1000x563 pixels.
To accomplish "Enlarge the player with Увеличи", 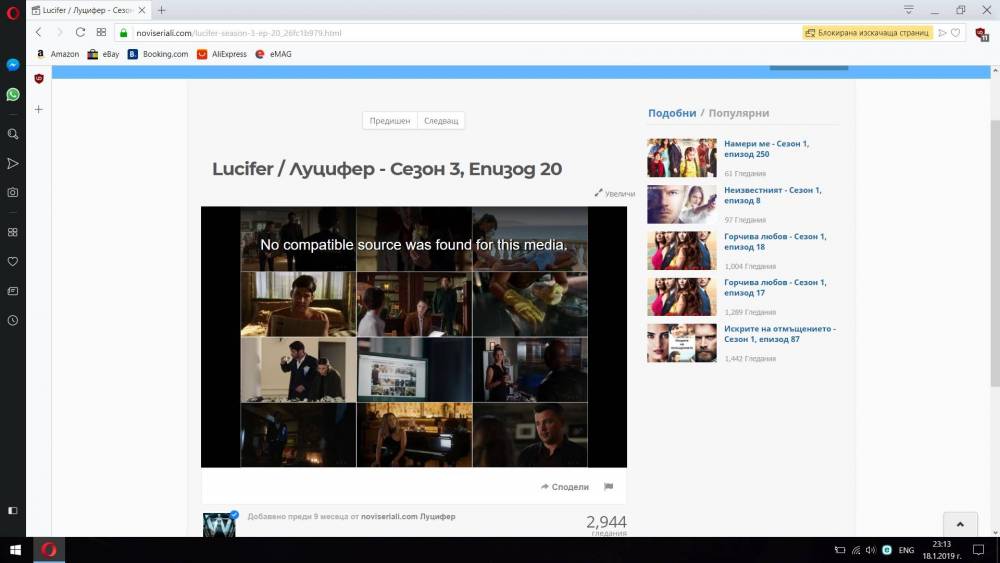I will pyautogui.click(x=615, y=193).
